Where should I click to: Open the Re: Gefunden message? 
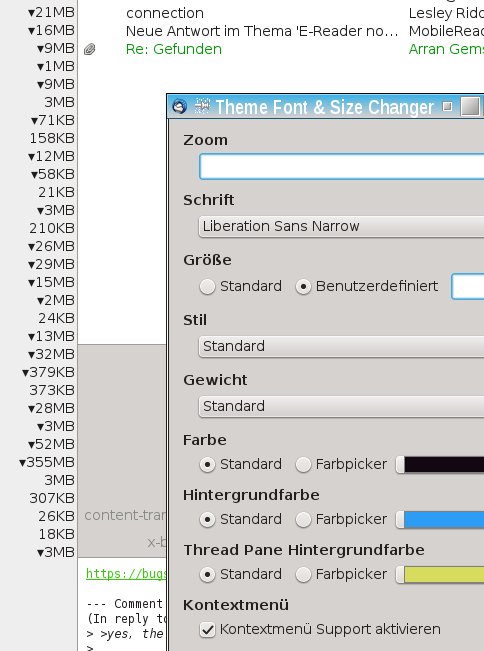pyautogui.click(x=174, y=49)
